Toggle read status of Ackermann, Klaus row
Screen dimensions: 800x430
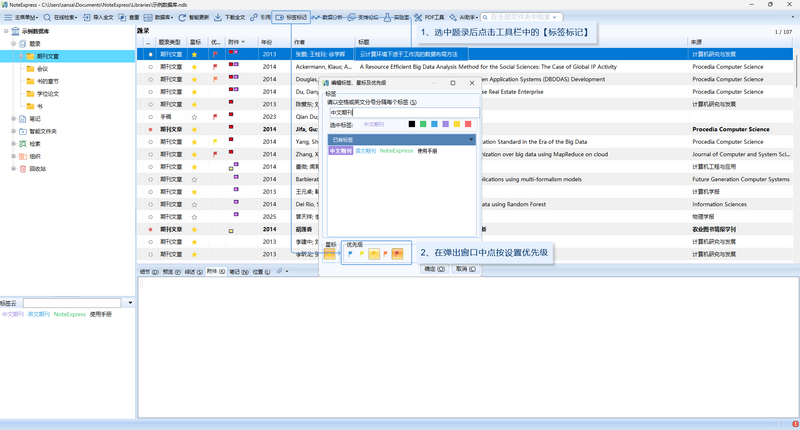pos(151,67)
